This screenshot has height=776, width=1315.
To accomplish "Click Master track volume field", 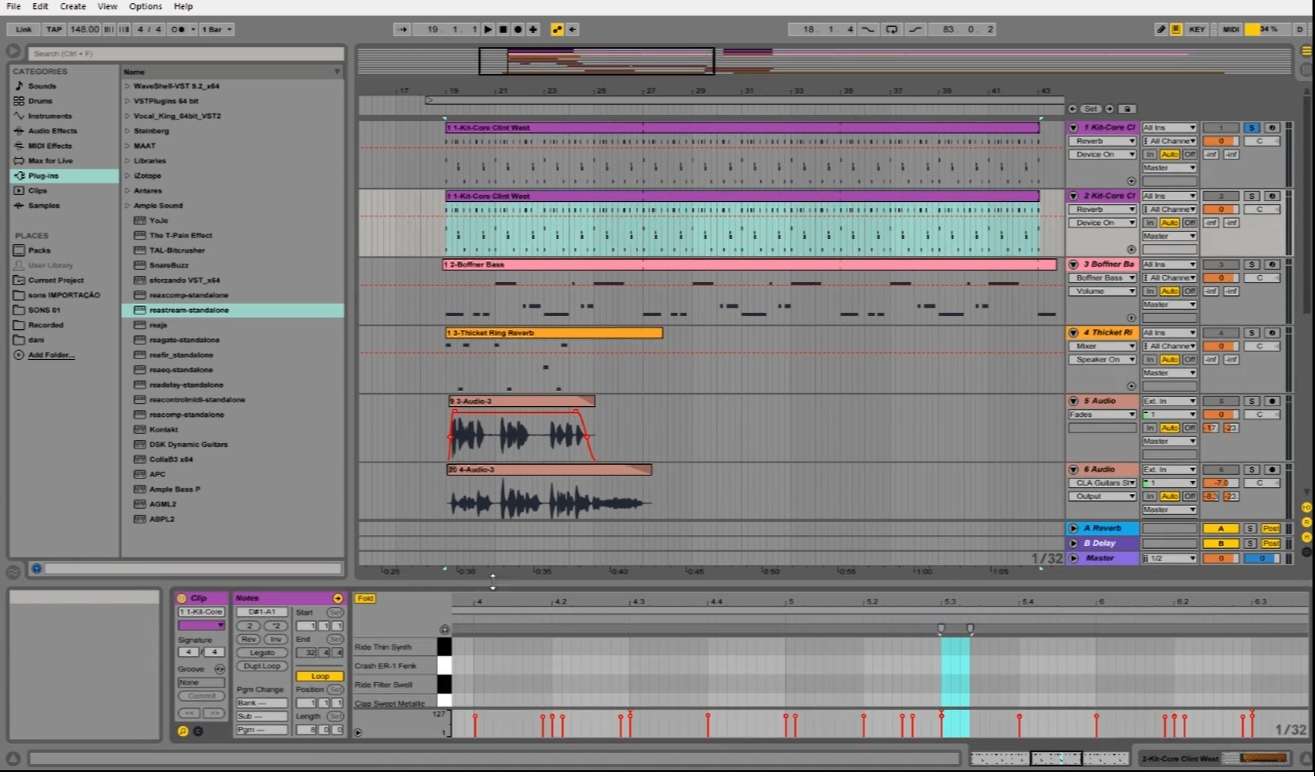I will (1221, 558).
